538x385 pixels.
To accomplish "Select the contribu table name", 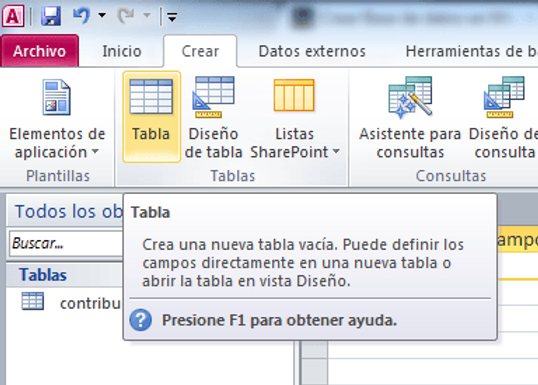I will (91, 303).
